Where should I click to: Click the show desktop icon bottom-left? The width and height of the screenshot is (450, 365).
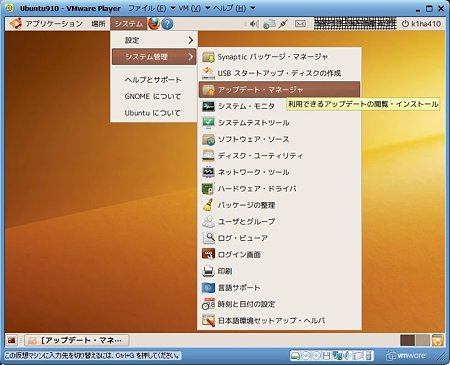click(x=11, y=340)
